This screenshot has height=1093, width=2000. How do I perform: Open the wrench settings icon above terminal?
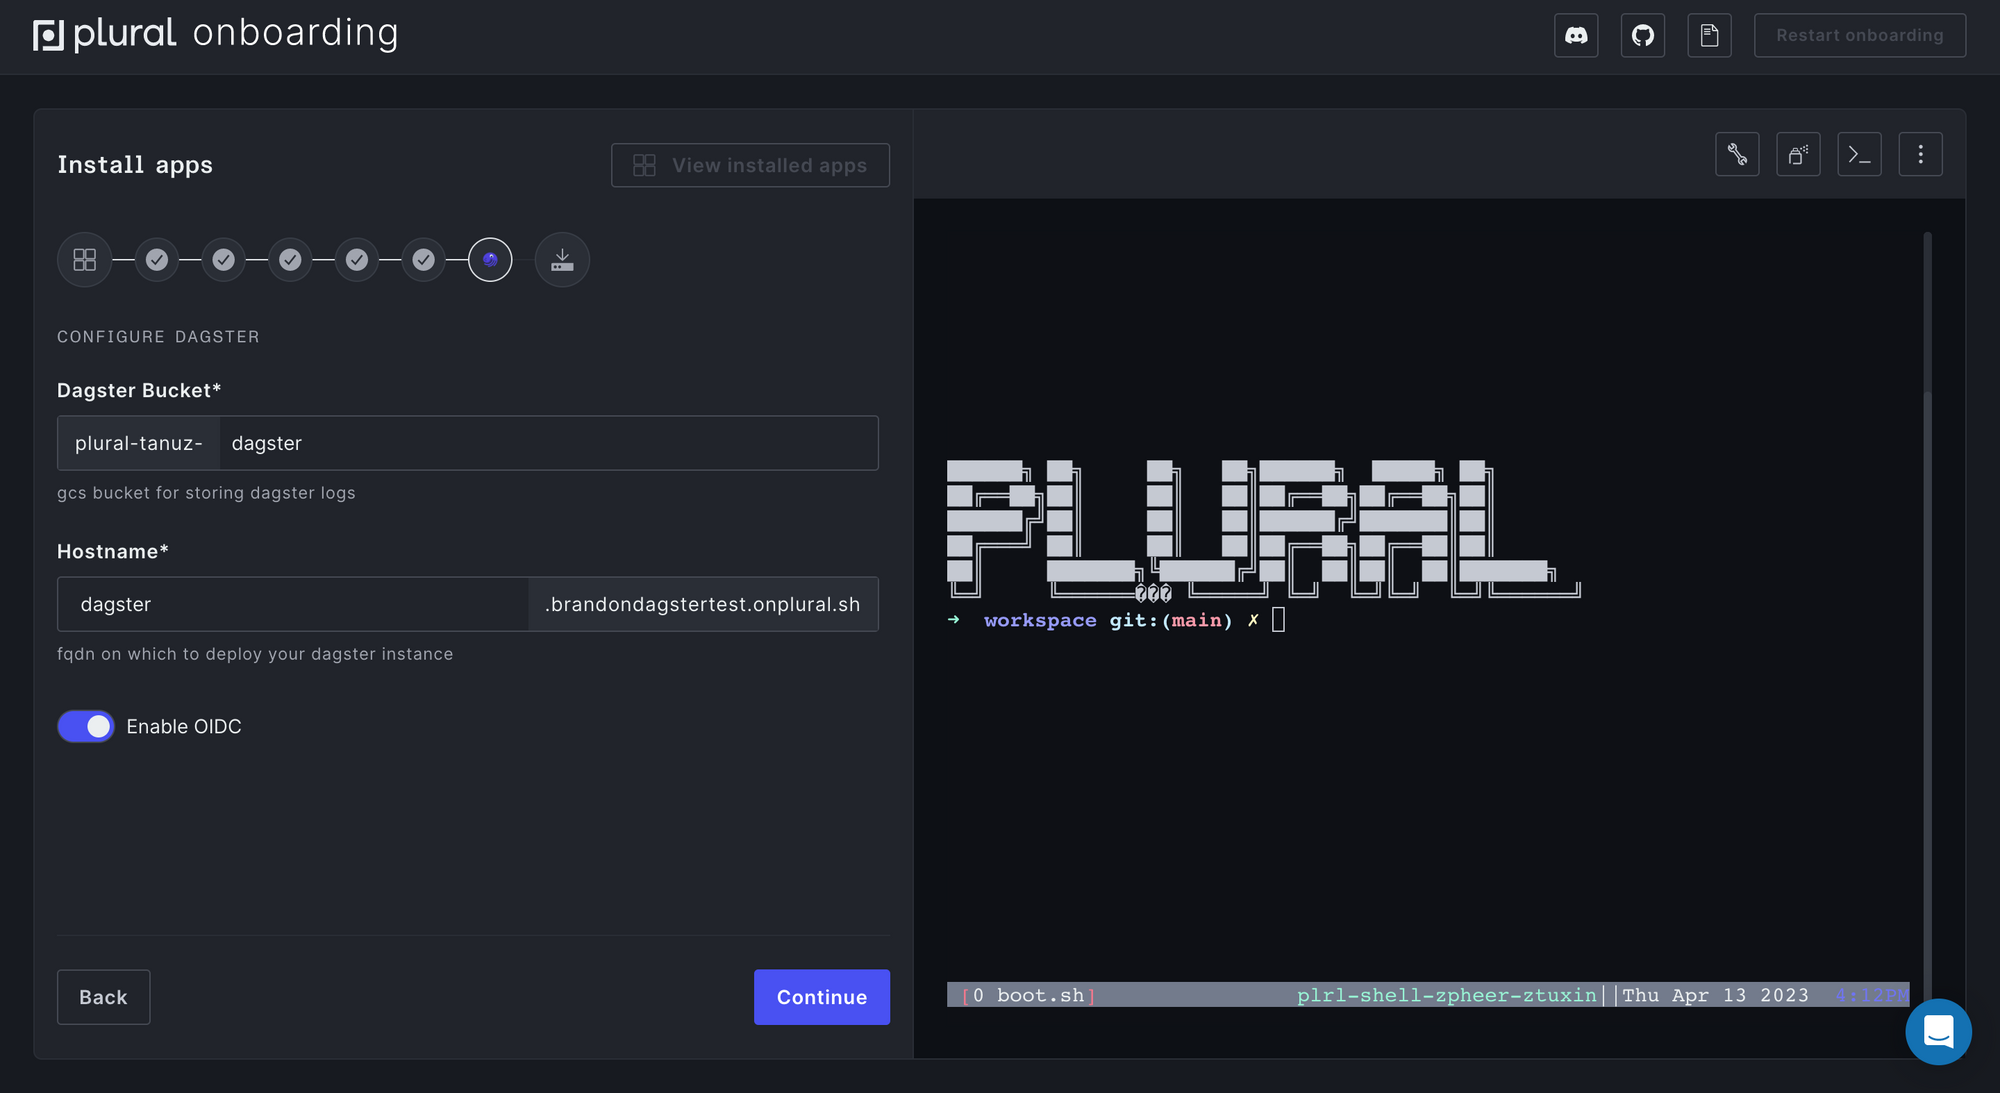pyautogui.click(x=1737, y=155)
